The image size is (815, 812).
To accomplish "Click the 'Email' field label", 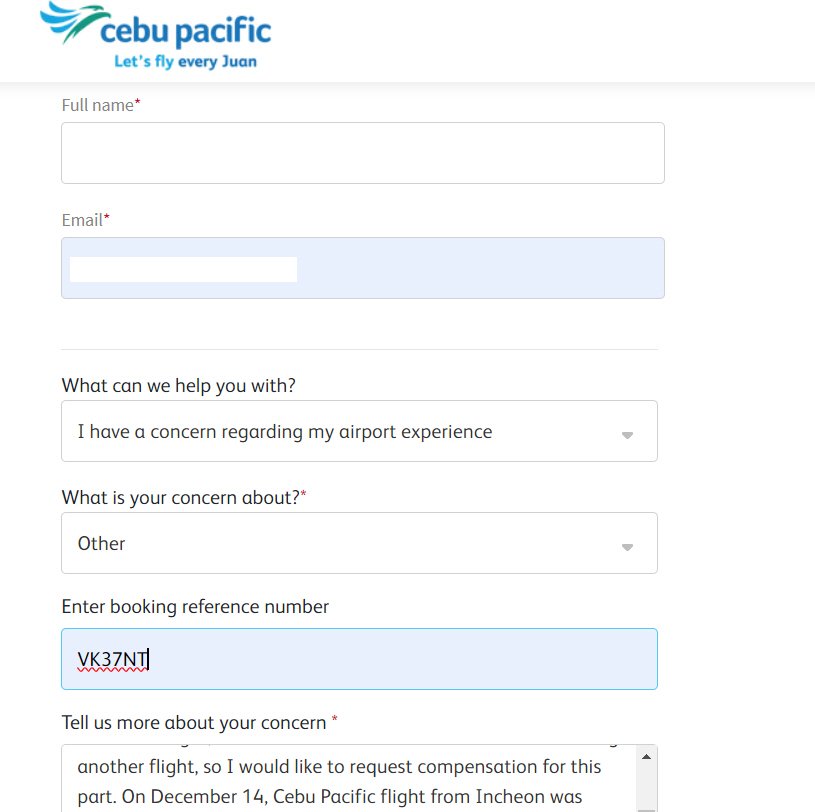I will pos(83,220).
